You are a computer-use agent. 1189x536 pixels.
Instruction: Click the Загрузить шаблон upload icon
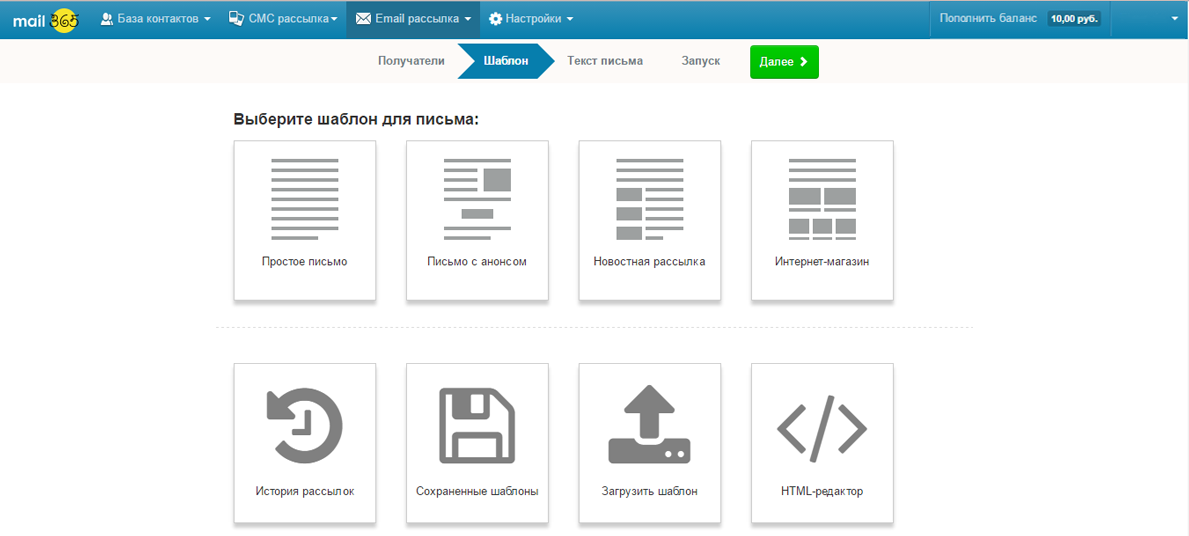coord(650,425)
